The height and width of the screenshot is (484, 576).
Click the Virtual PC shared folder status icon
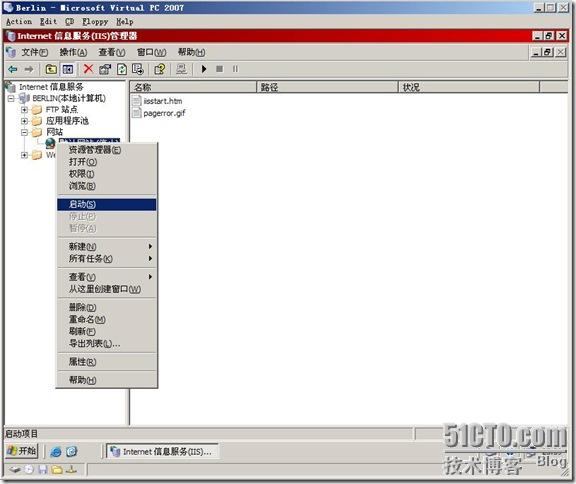point(57,469)
